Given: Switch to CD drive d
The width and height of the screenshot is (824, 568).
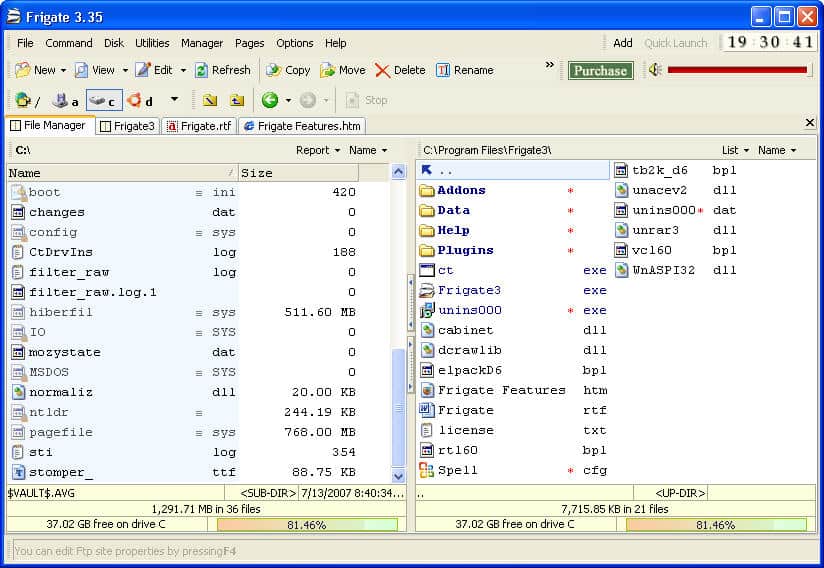Looking at the screenshot, I should 139,100.
